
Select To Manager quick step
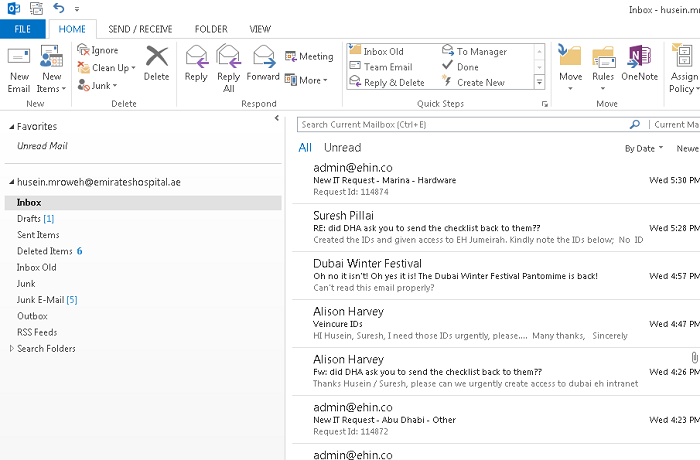[474, 51]
